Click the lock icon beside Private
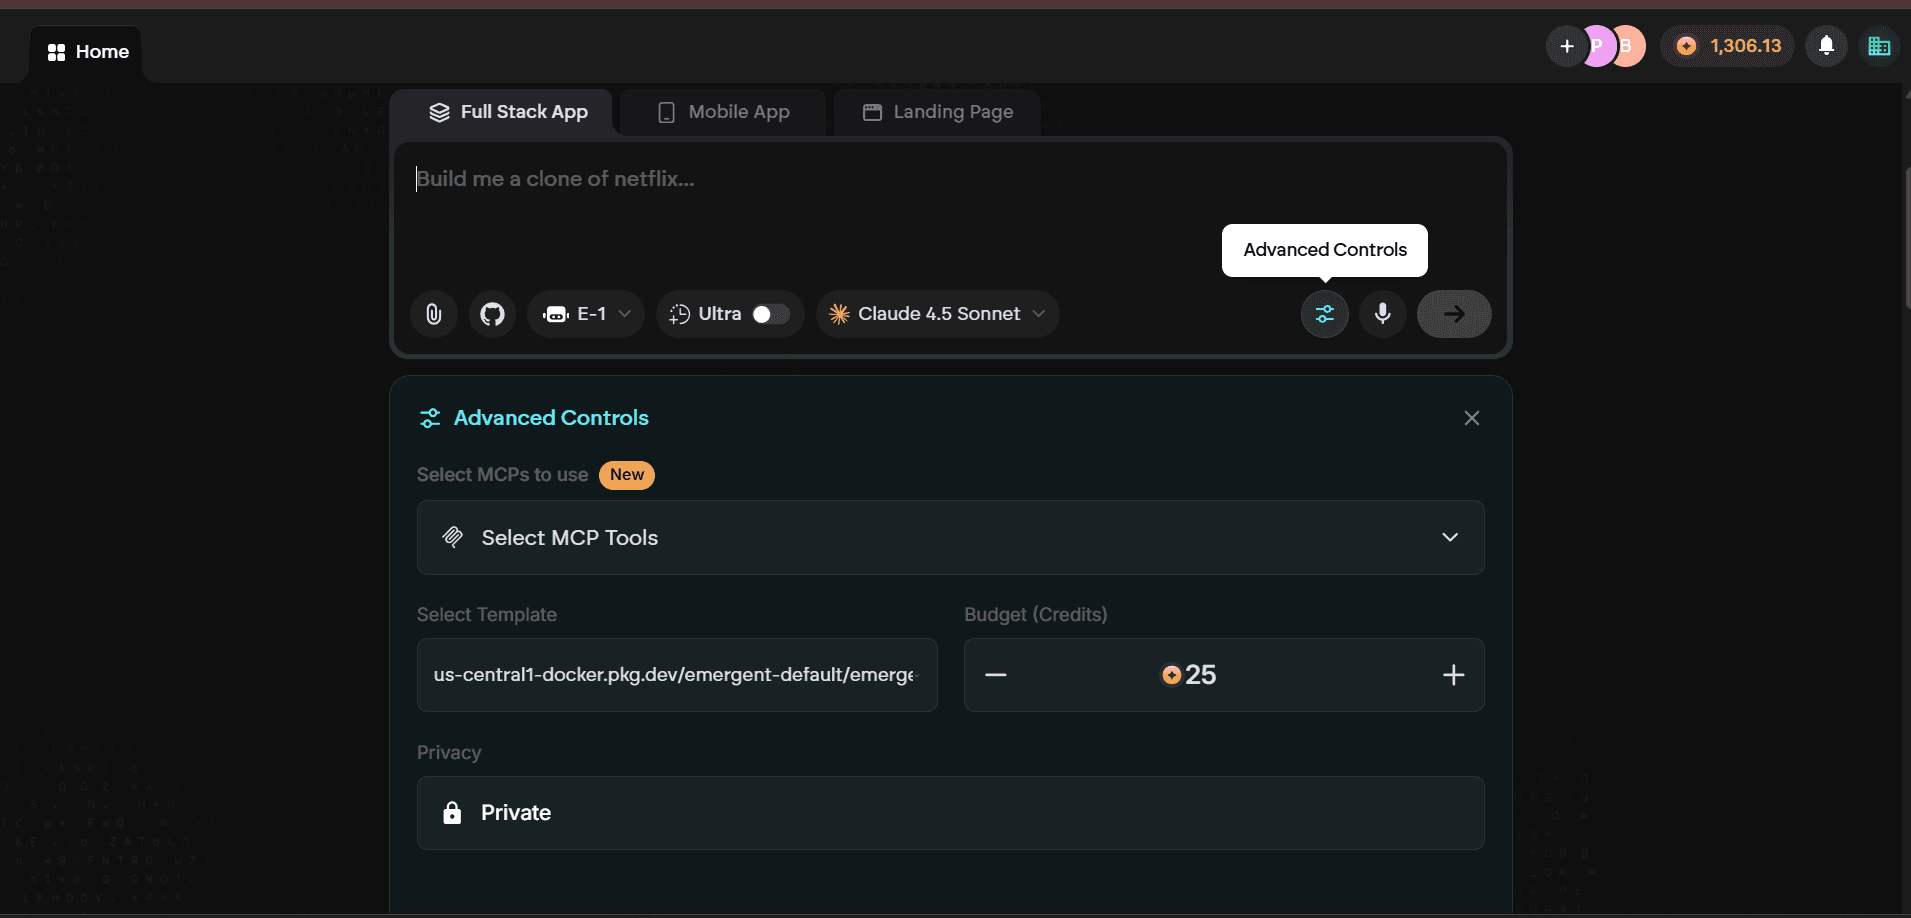The width and height of the screenshot is (1911, 918). tap(452, 813)
